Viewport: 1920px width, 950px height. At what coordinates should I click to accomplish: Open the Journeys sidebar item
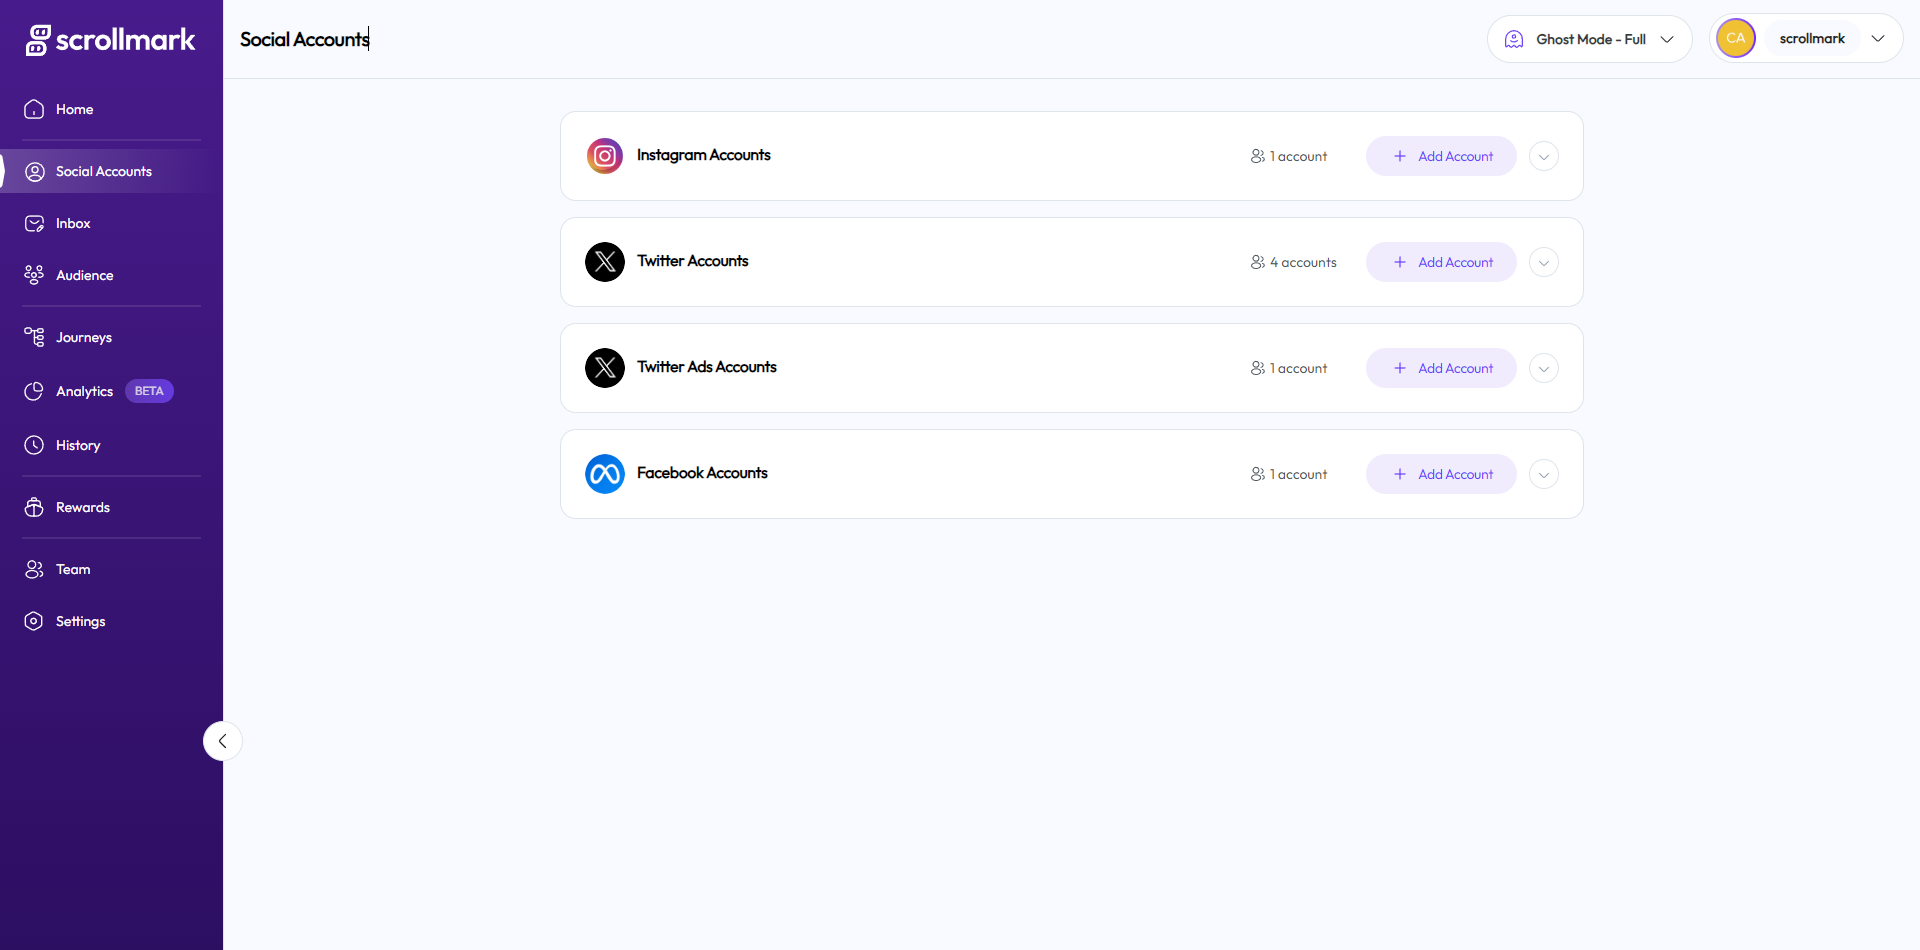pyautogui.click(x=83, y=337)
